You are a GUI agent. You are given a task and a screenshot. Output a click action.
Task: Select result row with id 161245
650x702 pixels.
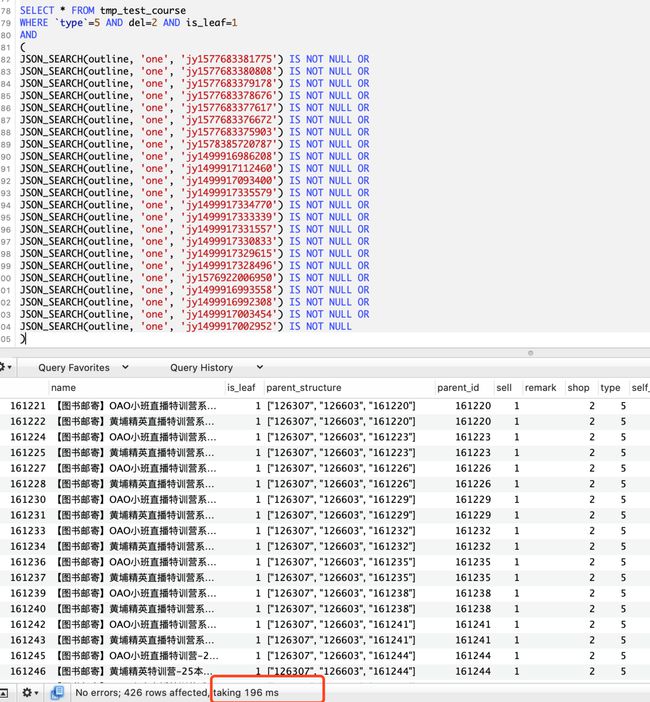[325, 655]
